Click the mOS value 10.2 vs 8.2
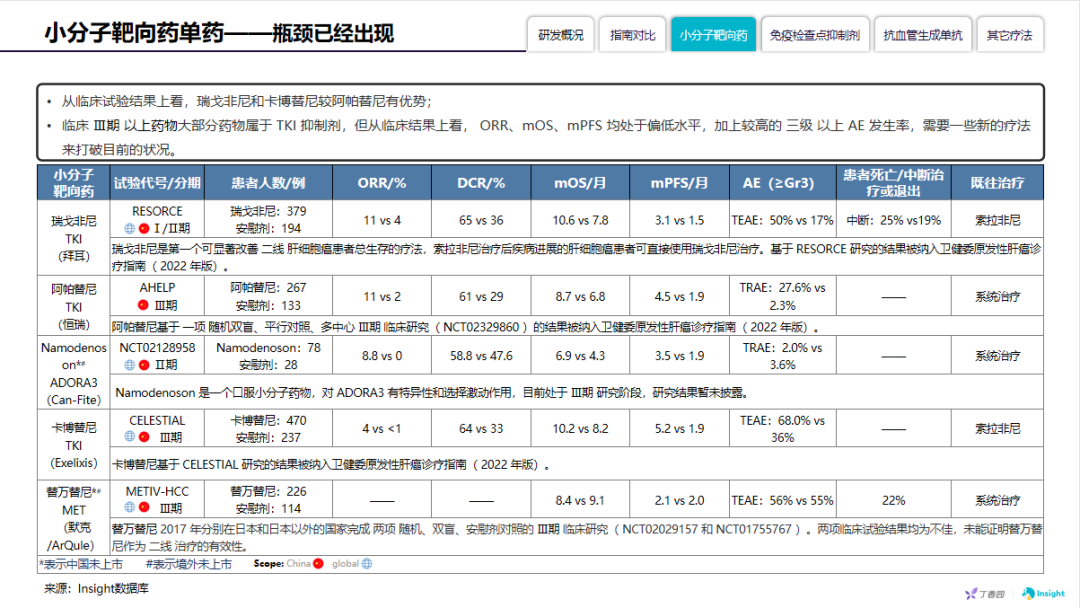 click(580, 428)
